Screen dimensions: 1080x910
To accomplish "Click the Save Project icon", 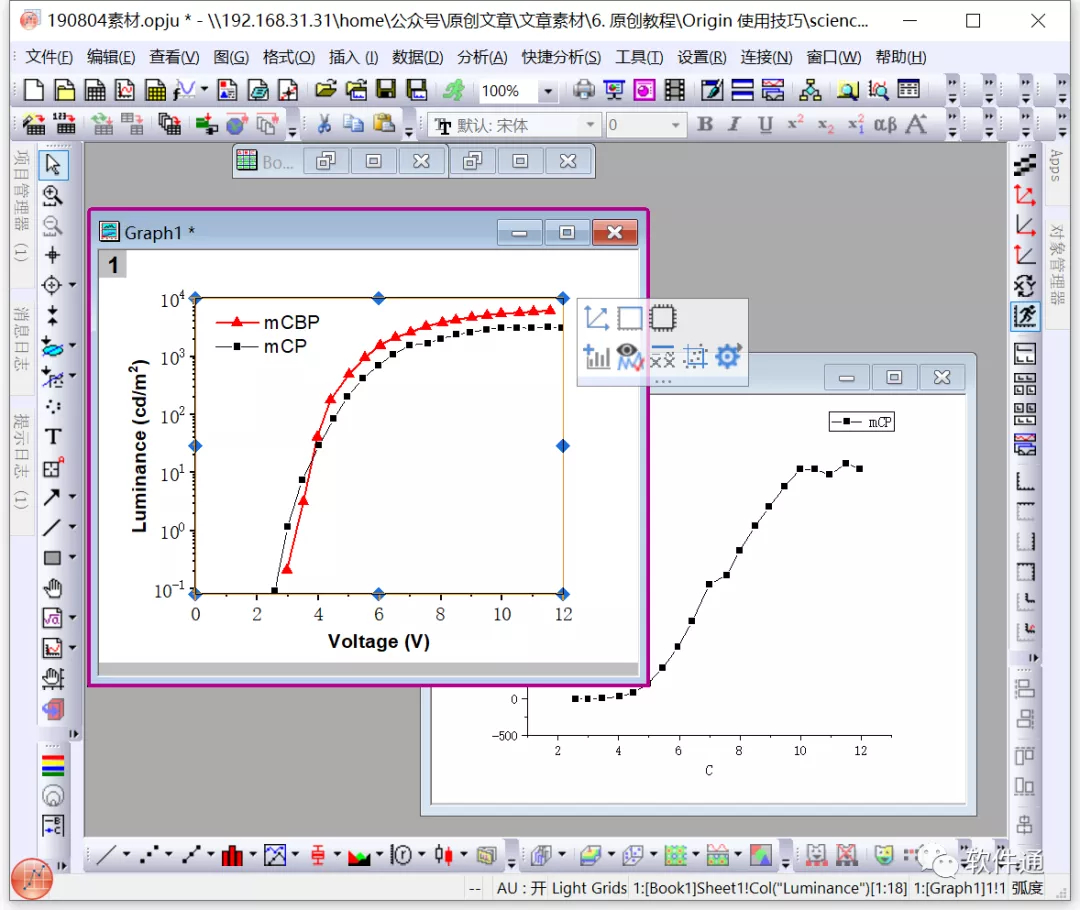I will point(386,90).
